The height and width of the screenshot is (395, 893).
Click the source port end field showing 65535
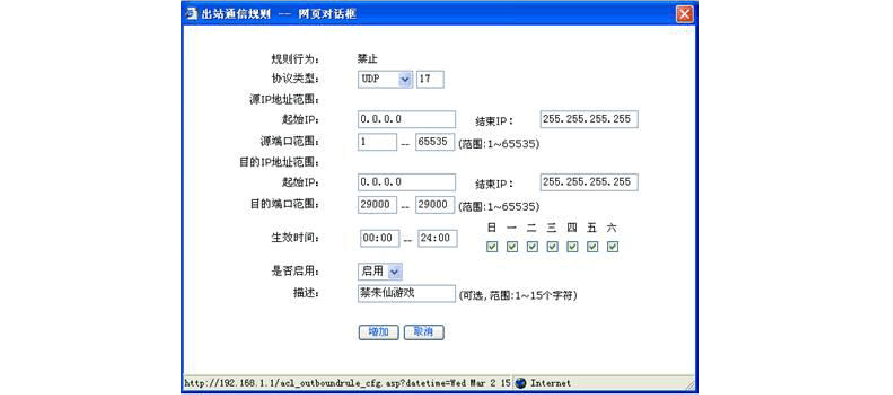pyautogui.click(x=435, y=142)
